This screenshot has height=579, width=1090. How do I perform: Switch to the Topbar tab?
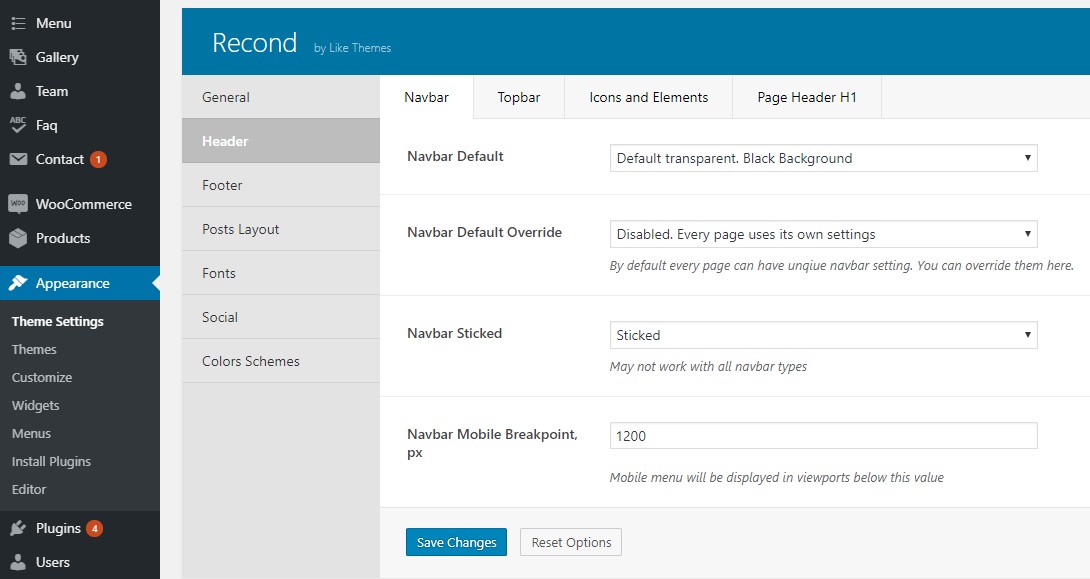519,97
